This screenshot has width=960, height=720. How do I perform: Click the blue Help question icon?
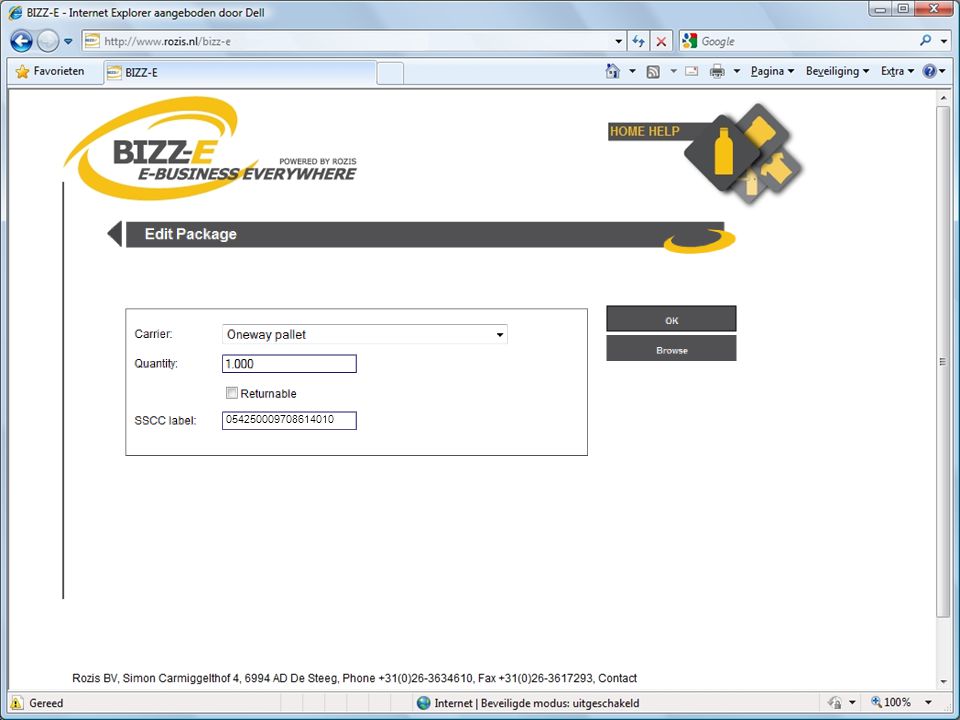tap(929, 72)
